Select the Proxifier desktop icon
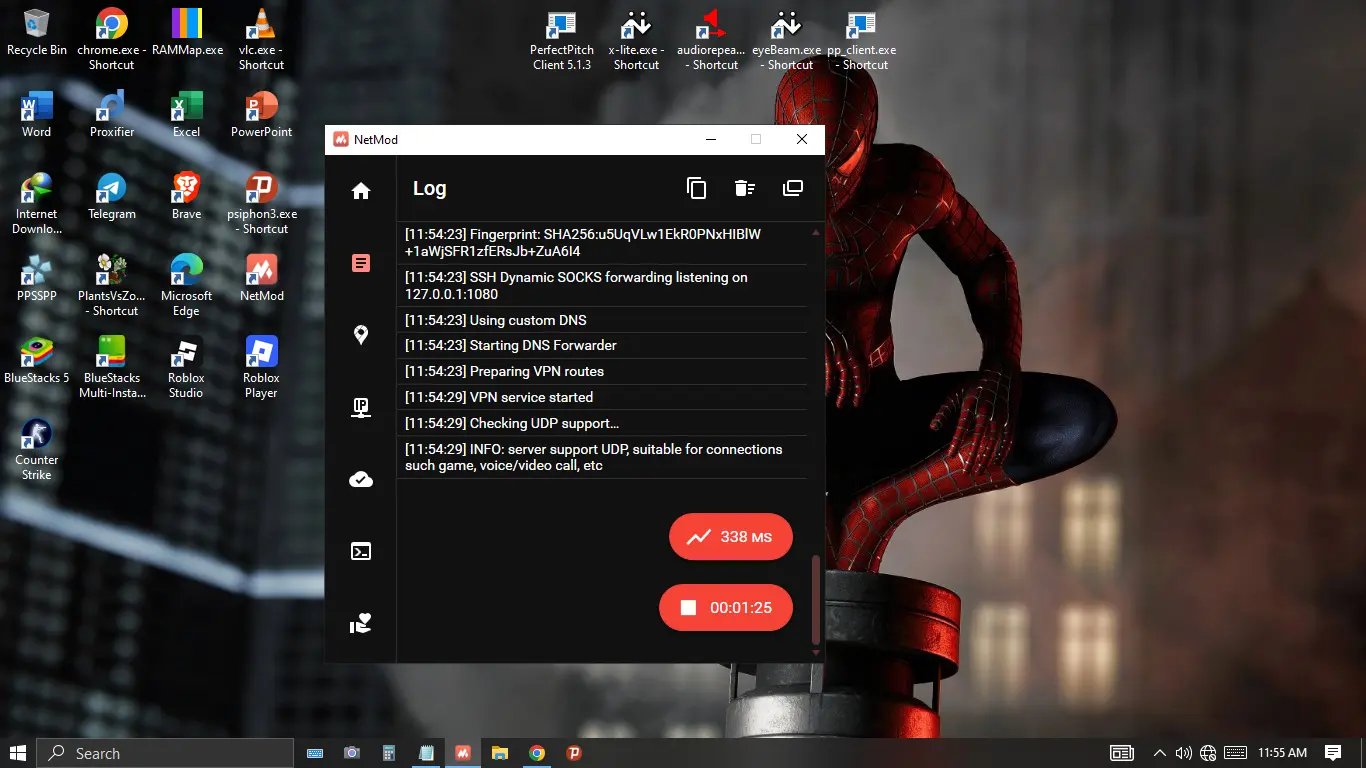1366x768 pixels. point(112,114)
